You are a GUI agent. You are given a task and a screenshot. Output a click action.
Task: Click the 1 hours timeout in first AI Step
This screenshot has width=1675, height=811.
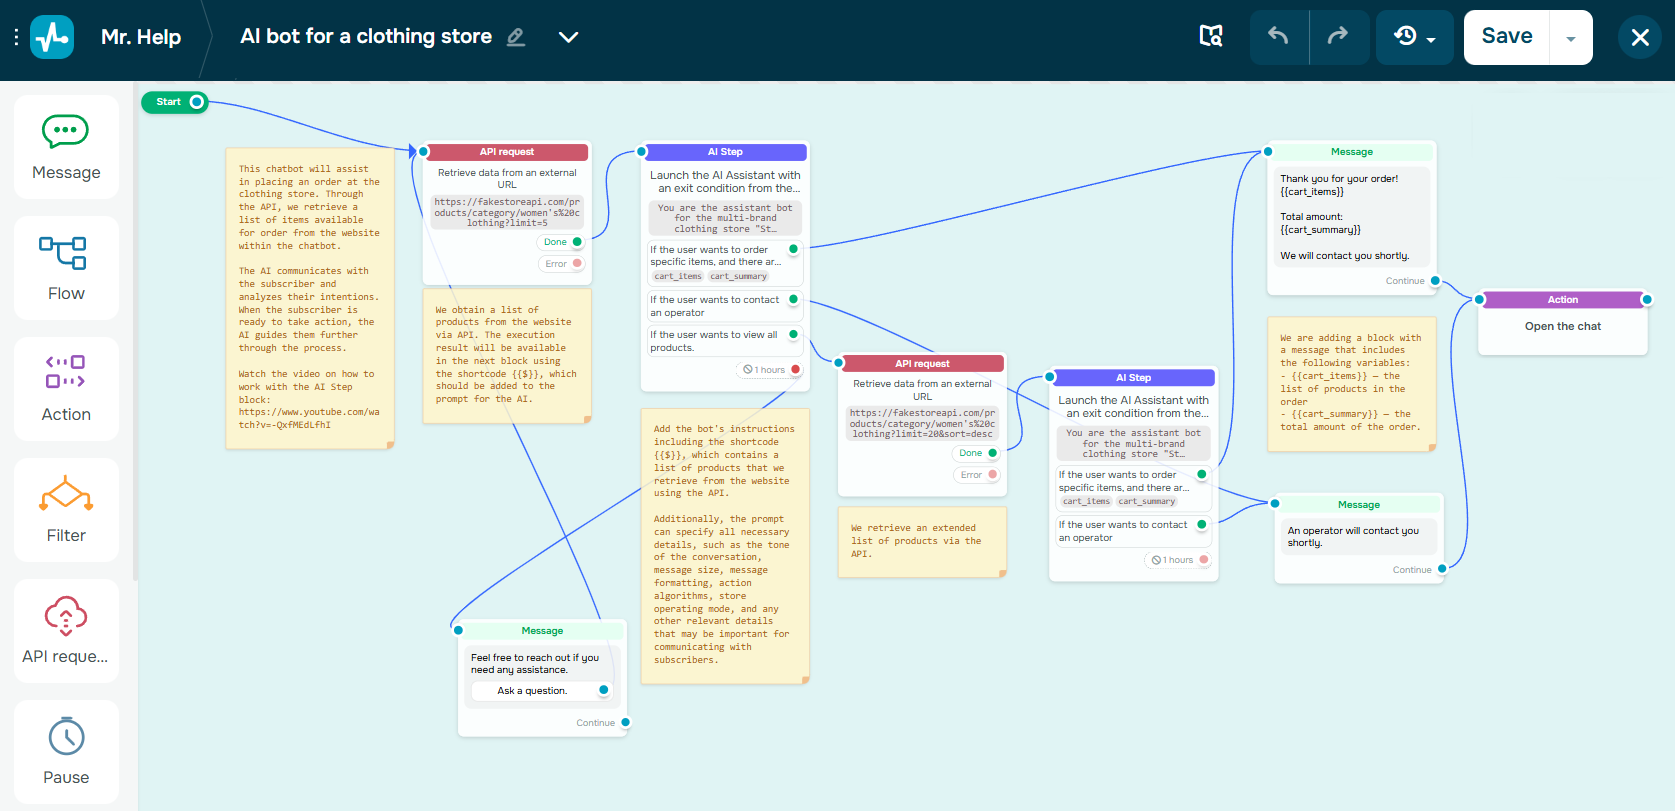(769, 370)
